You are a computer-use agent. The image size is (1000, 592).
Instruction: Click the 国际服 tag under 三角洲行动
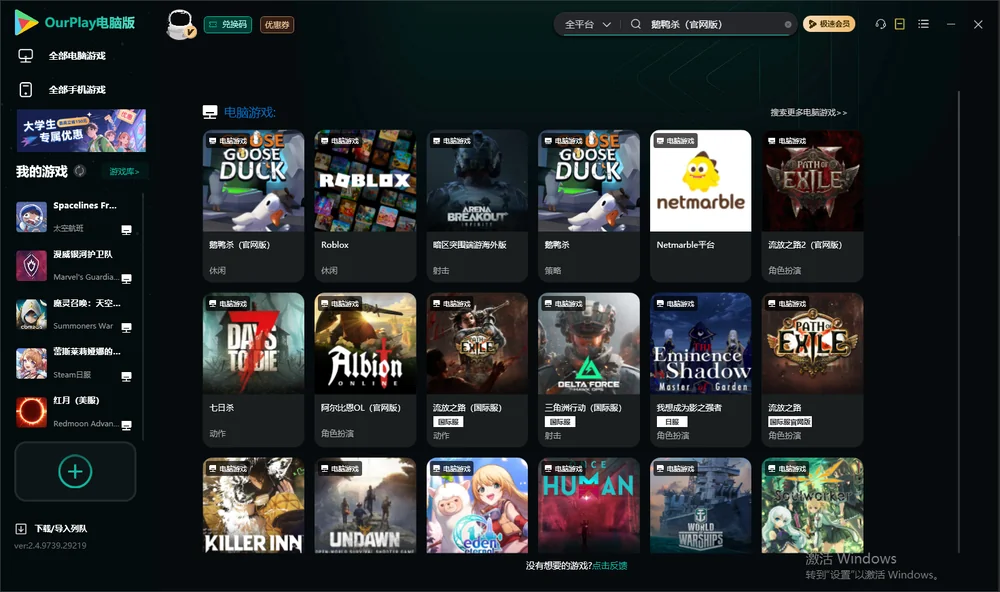(x=560, y=422)
